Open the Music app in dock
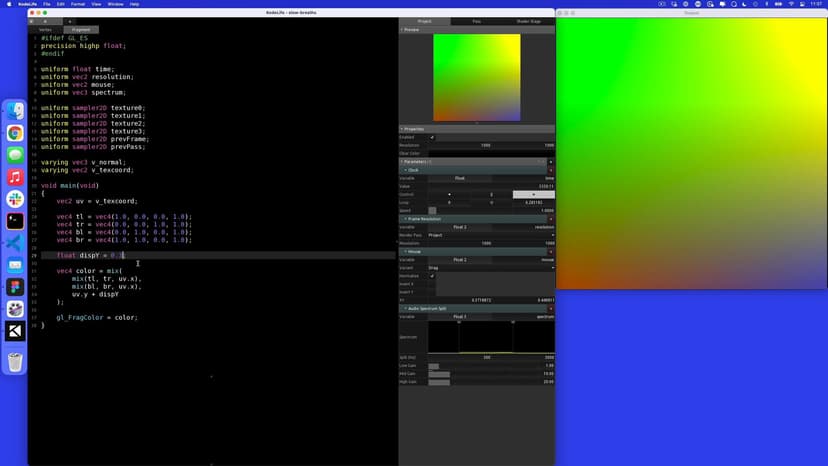 coord(15,177)
